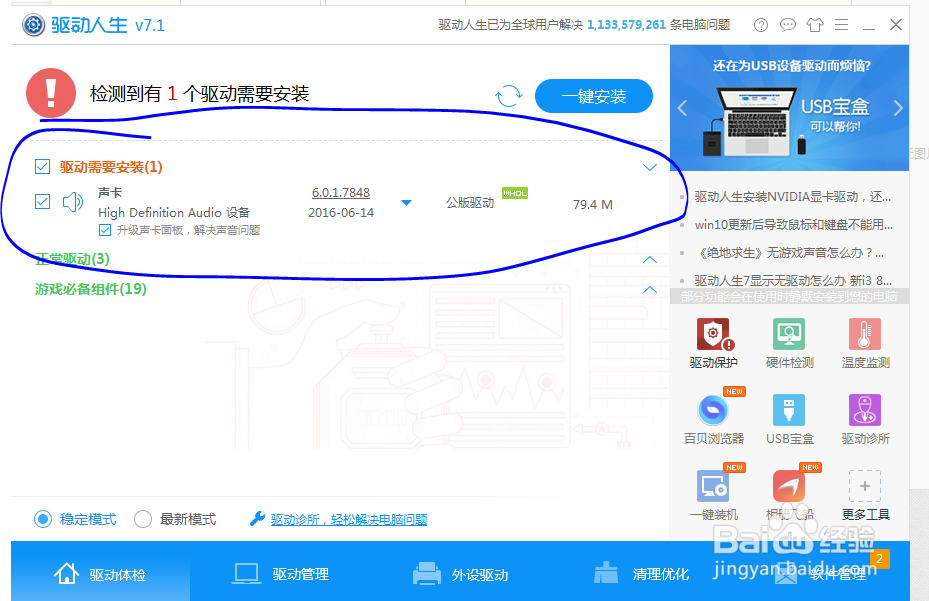Click the 79.4 M size value

(x=592, y=204)
